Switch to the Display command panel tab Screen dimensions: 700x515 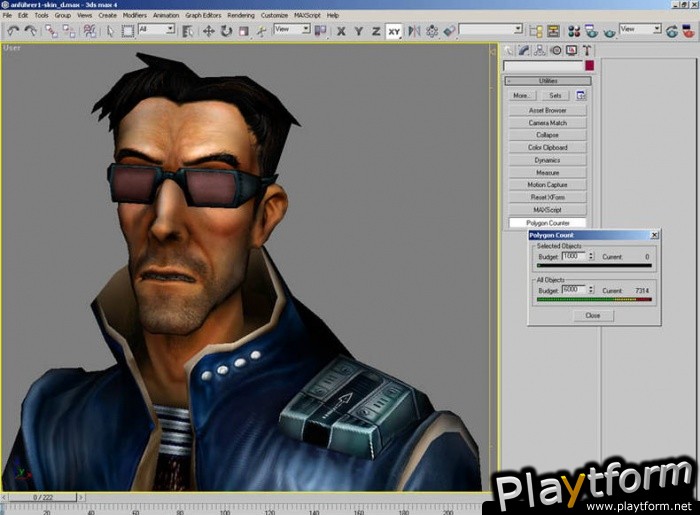click(x=571, y=50)
